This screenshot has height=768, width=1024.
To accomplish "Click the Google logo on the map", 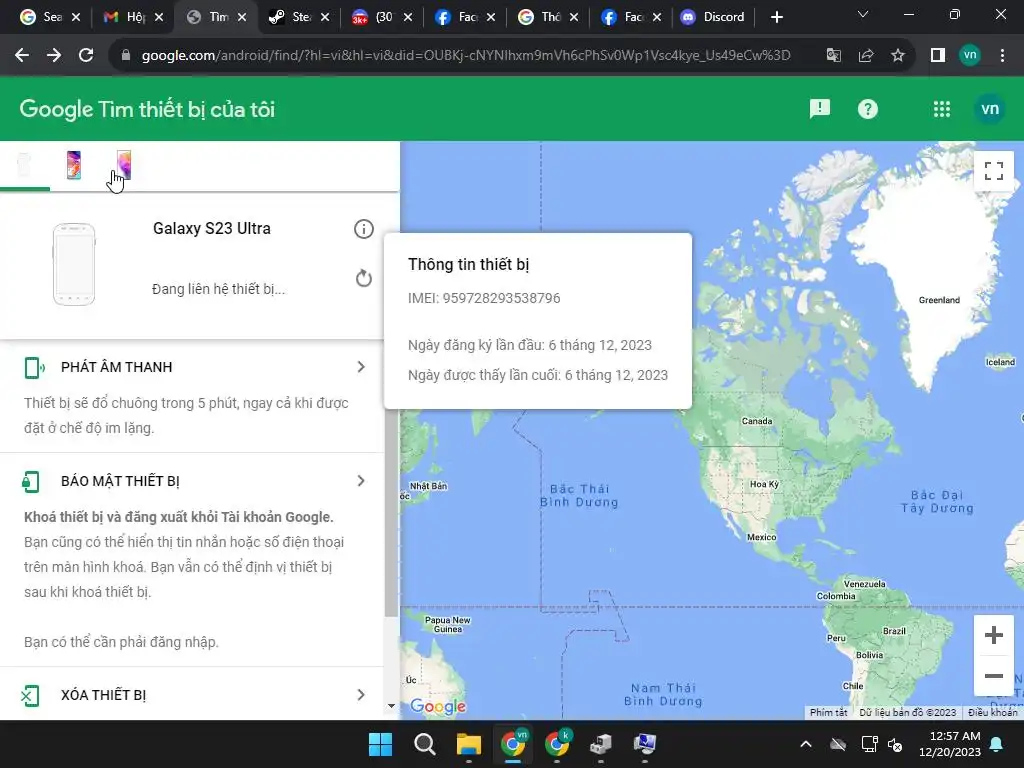I will click(x=438, y=707).
